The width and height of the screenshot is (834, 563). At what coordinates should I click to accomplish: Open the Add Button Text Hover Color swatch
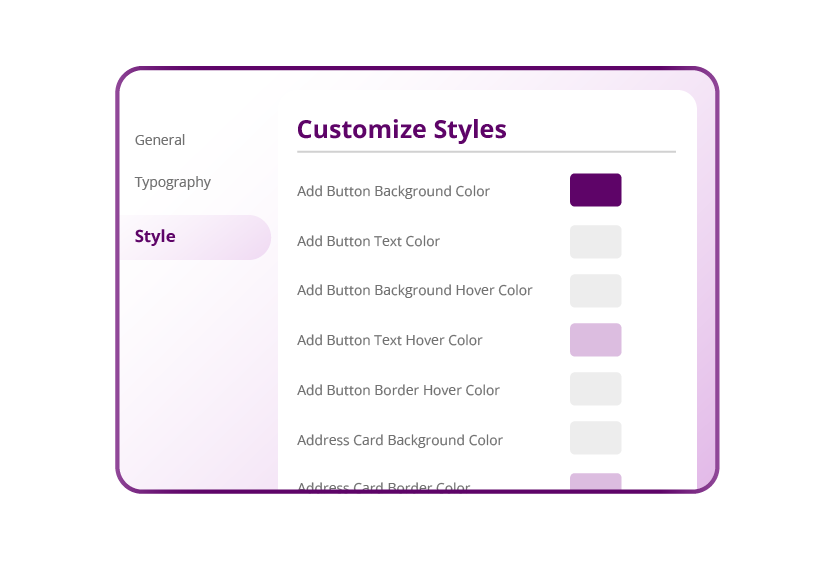[595, 340]
